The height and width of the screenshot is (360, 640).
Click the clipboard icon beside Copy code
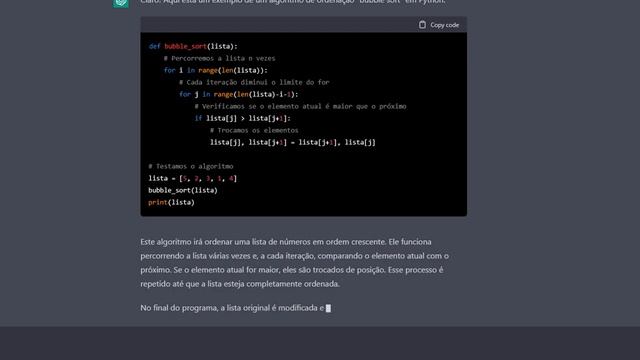point(422,25)
